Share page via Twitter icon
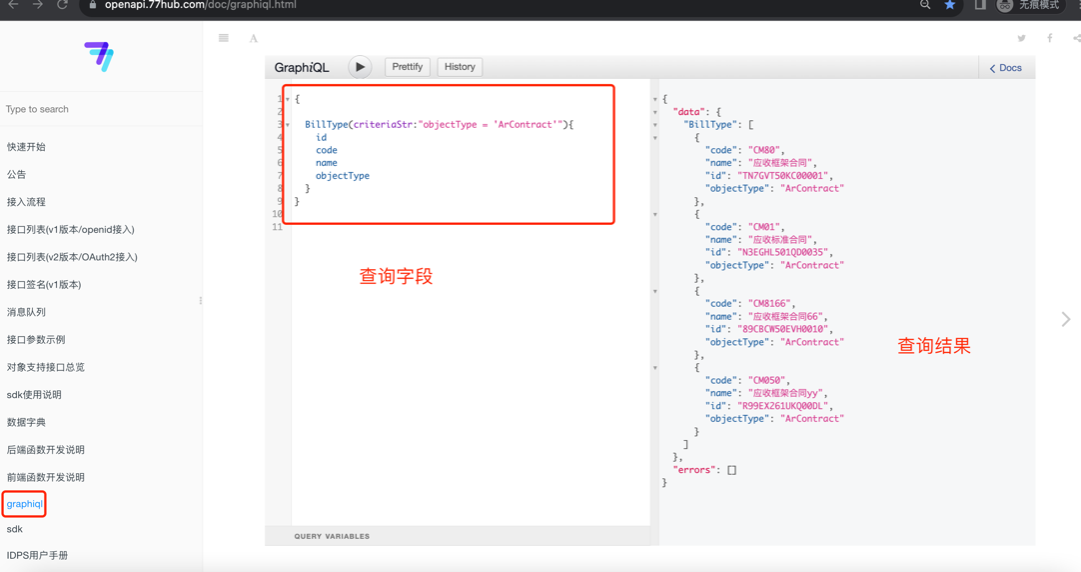Viewport: 1081px width, 572px height. point(1021,38)
